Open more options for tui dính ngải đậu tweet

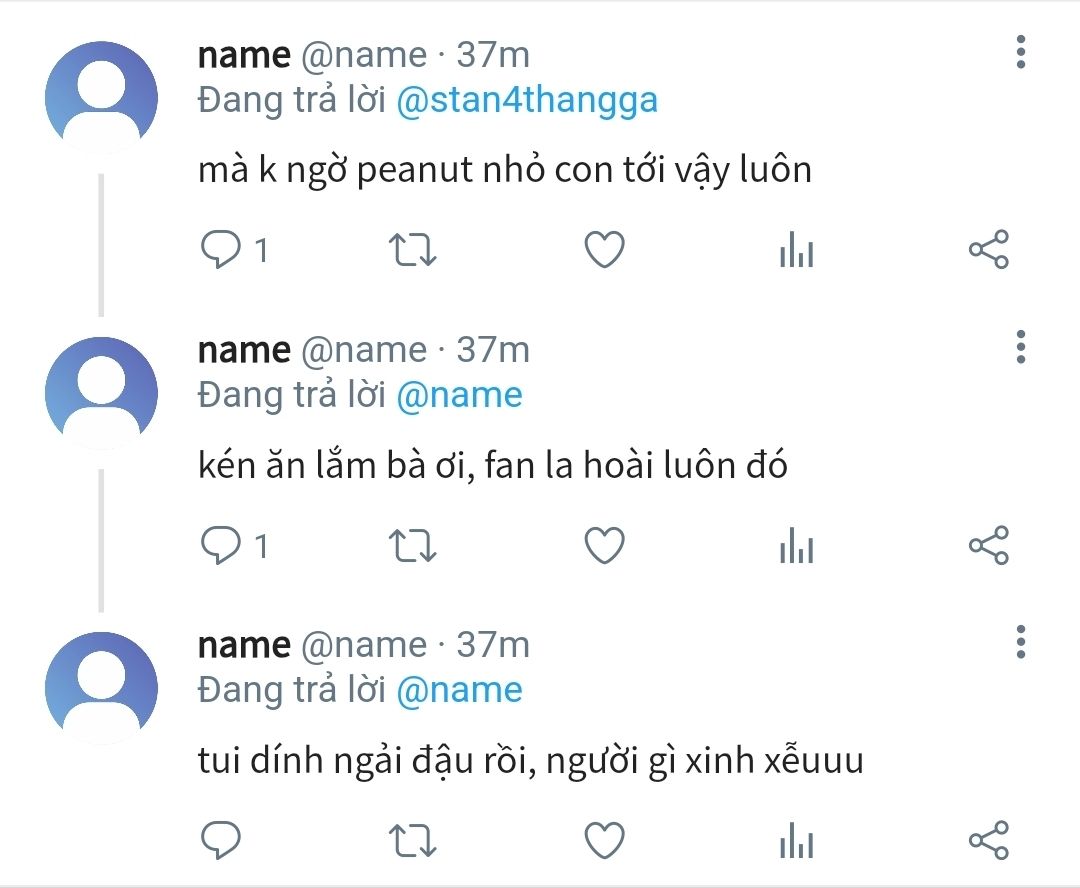pyautogui.click(x=1021, y=641)
